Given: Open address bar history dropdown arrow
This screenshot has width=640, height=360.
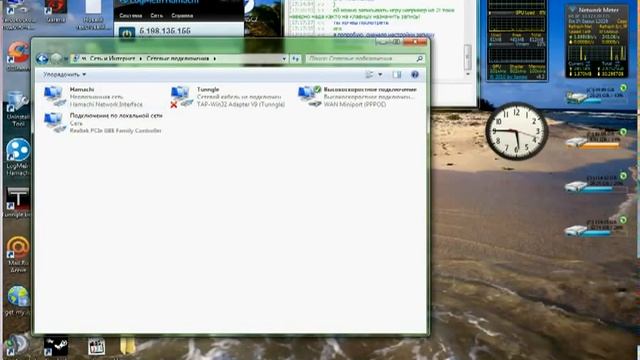Looking at the screenshot, I should [284, 59].
